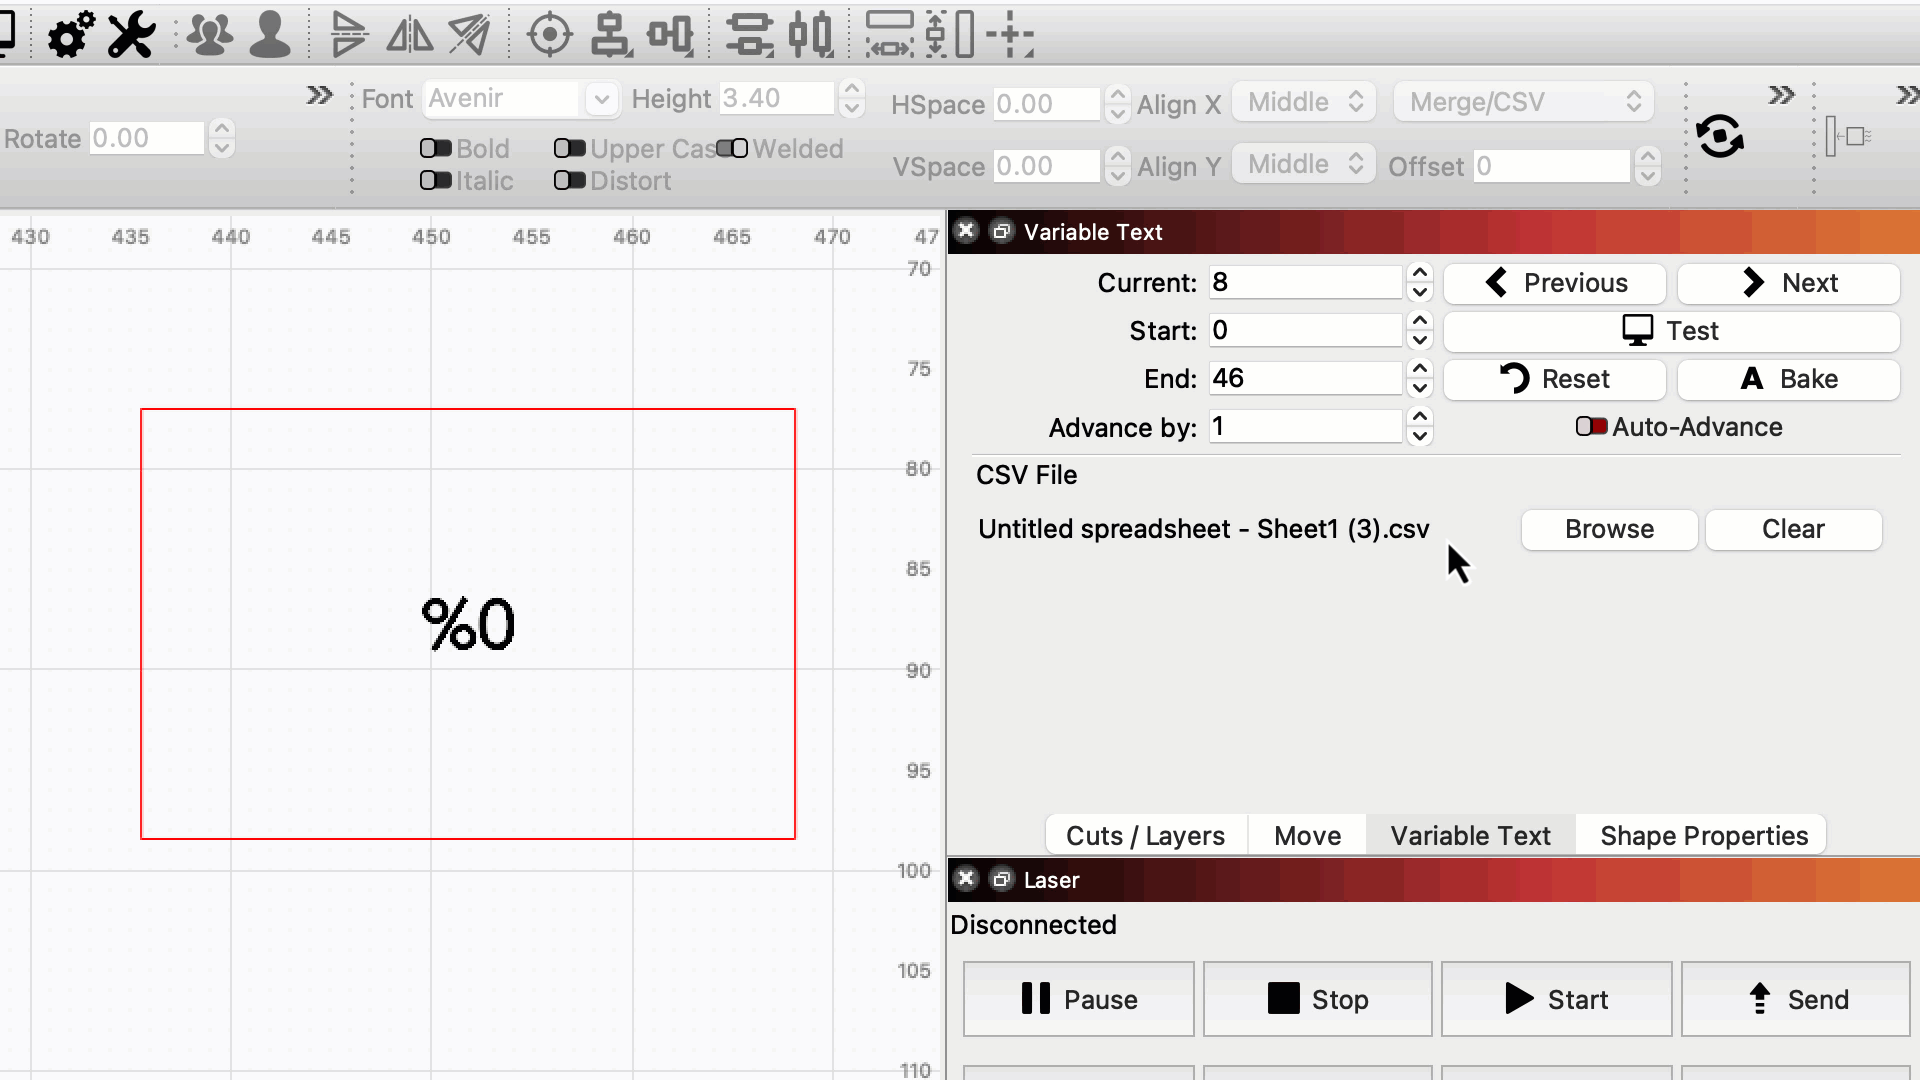Click the Bake button in Variable Text

(x=1787, y=378)
